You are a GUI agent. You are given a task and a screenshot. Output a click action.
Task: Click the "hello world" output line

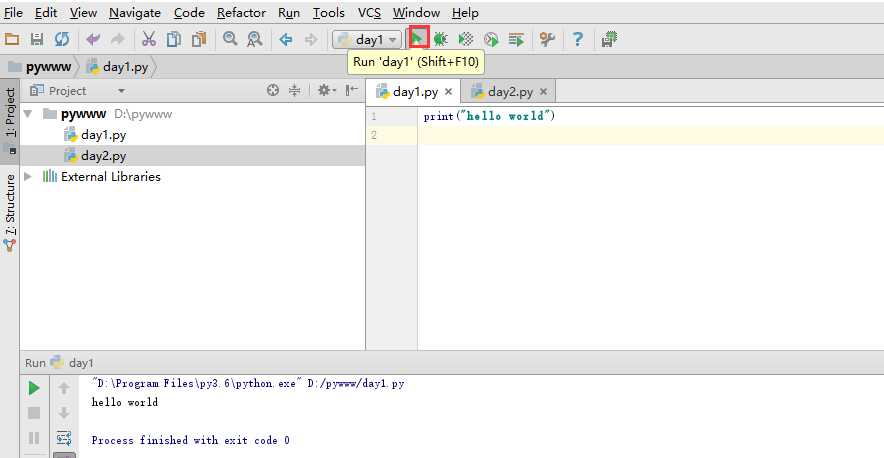point(125,402)
